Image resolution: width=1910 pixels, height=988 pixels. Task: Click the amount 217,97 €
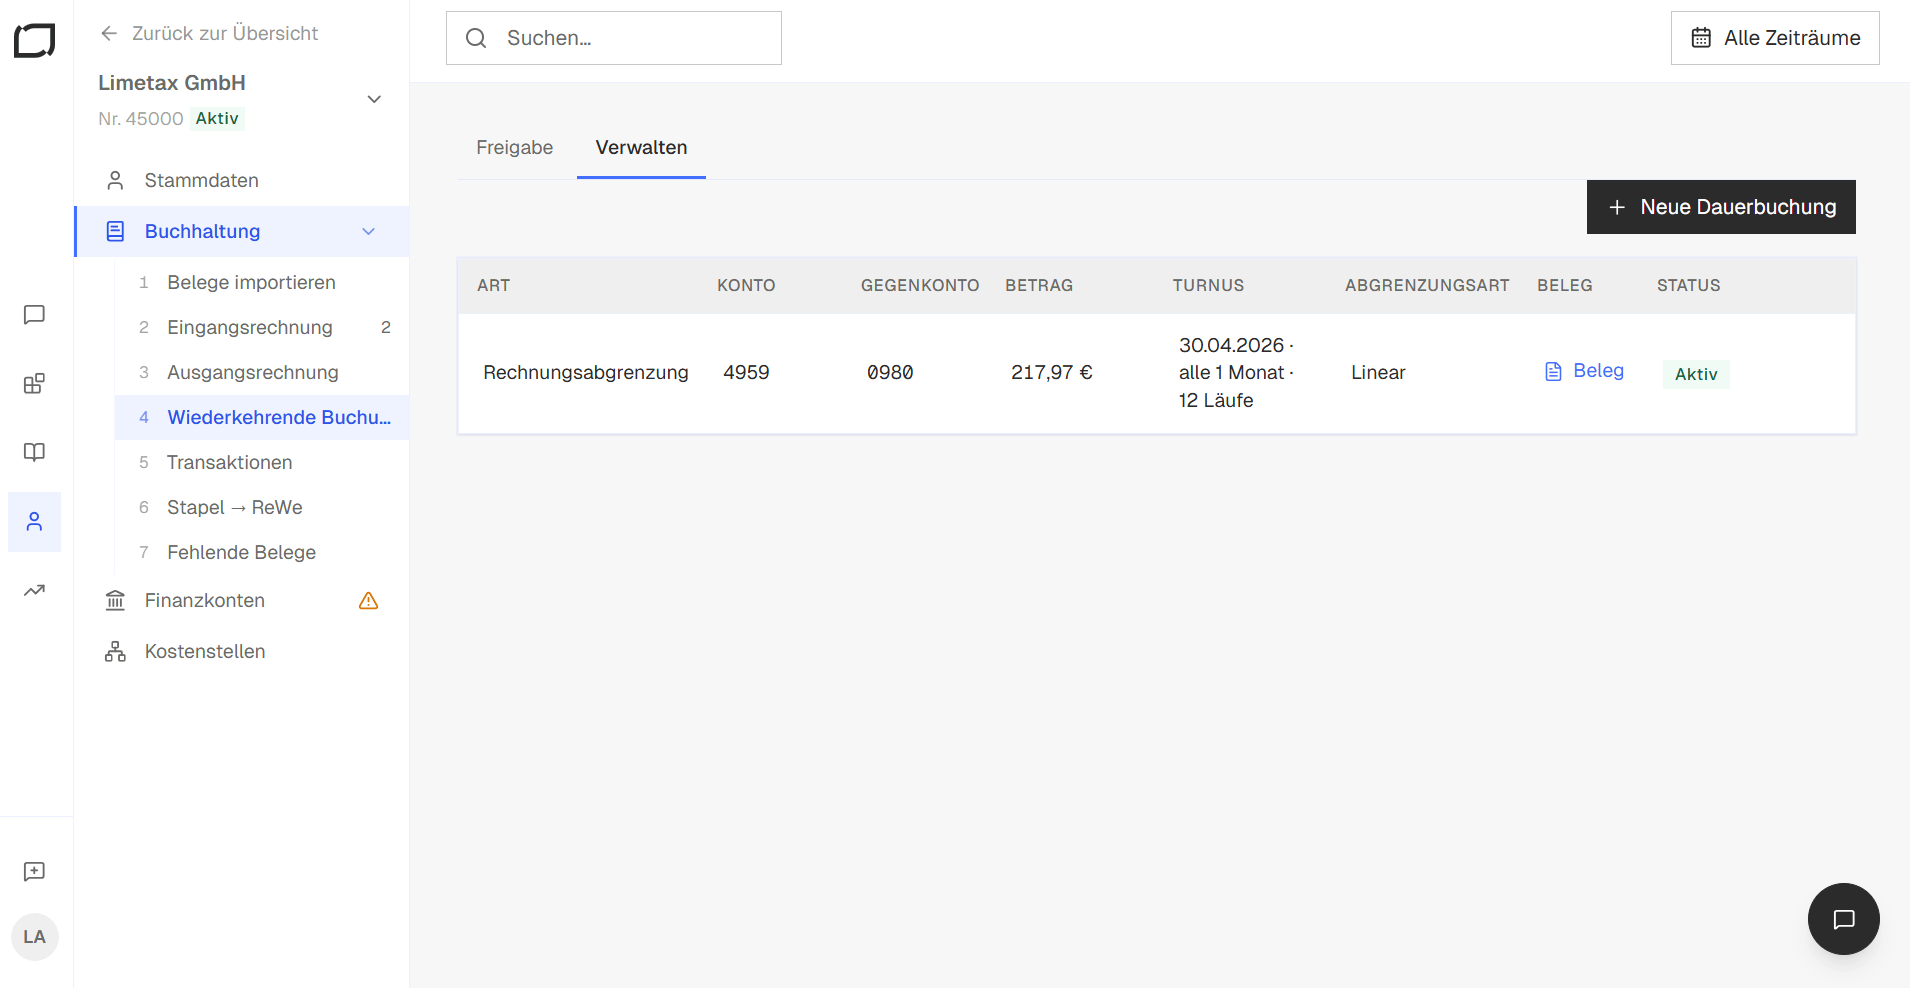coord(1052,373)
